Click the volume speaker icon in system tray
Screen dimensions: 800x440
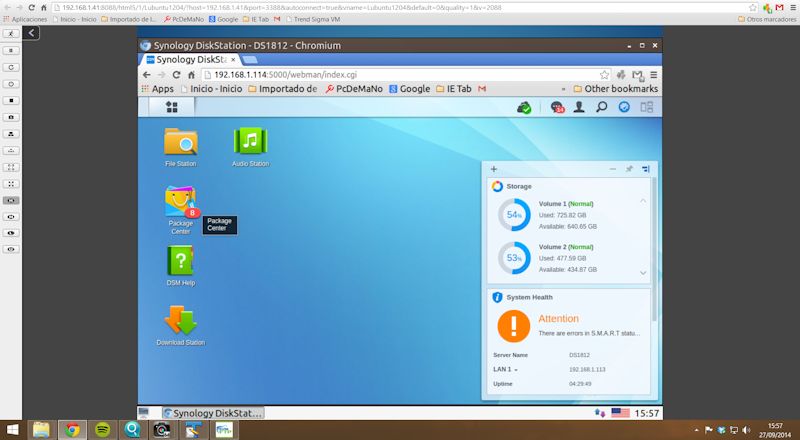tap(746, 430)
